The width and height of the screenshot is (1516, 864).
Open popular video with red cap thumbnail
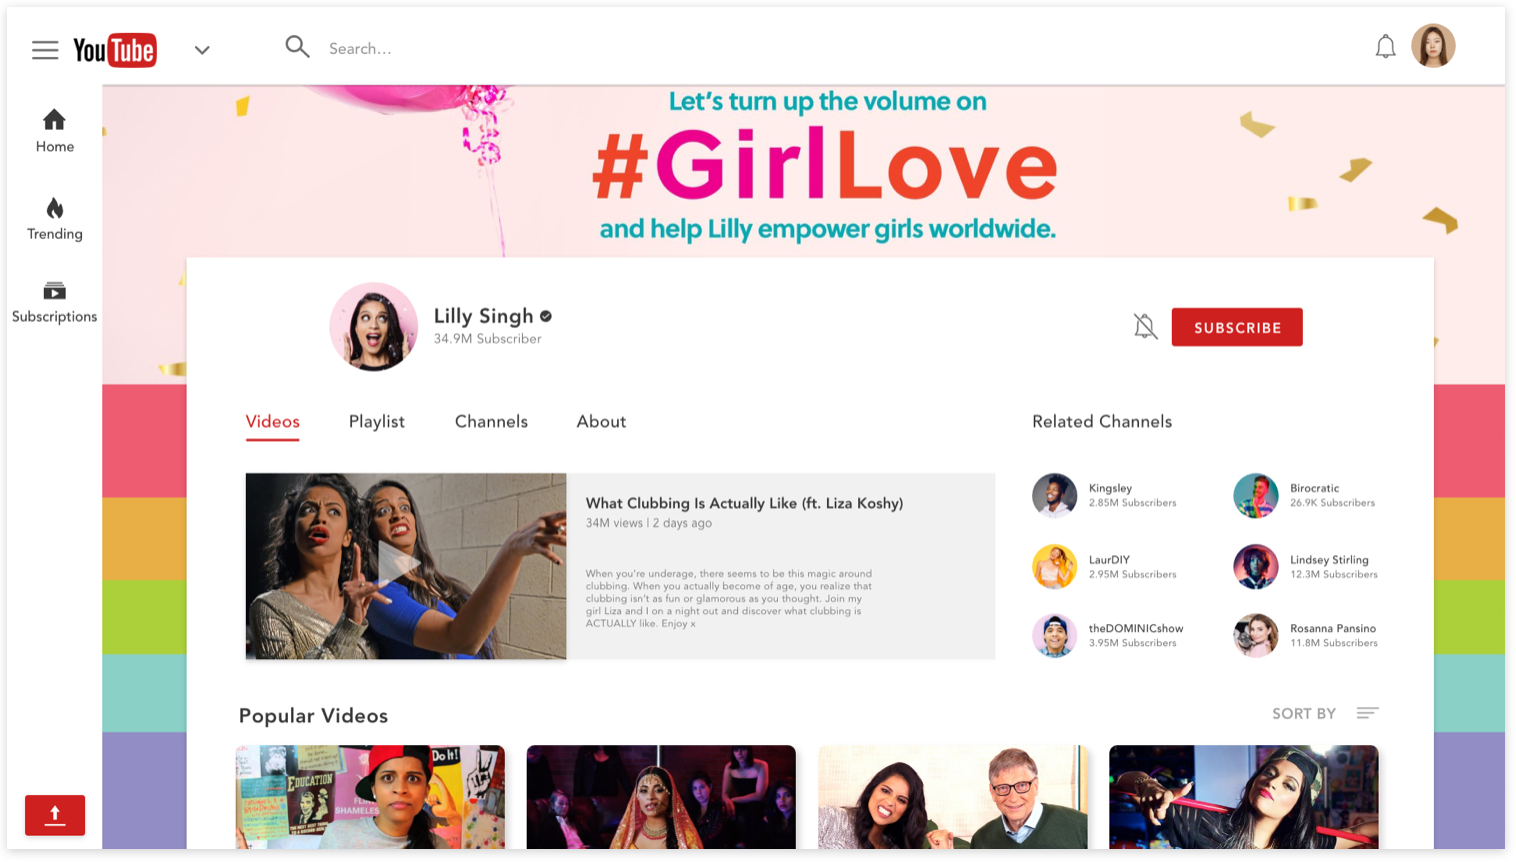coord(370,797)
